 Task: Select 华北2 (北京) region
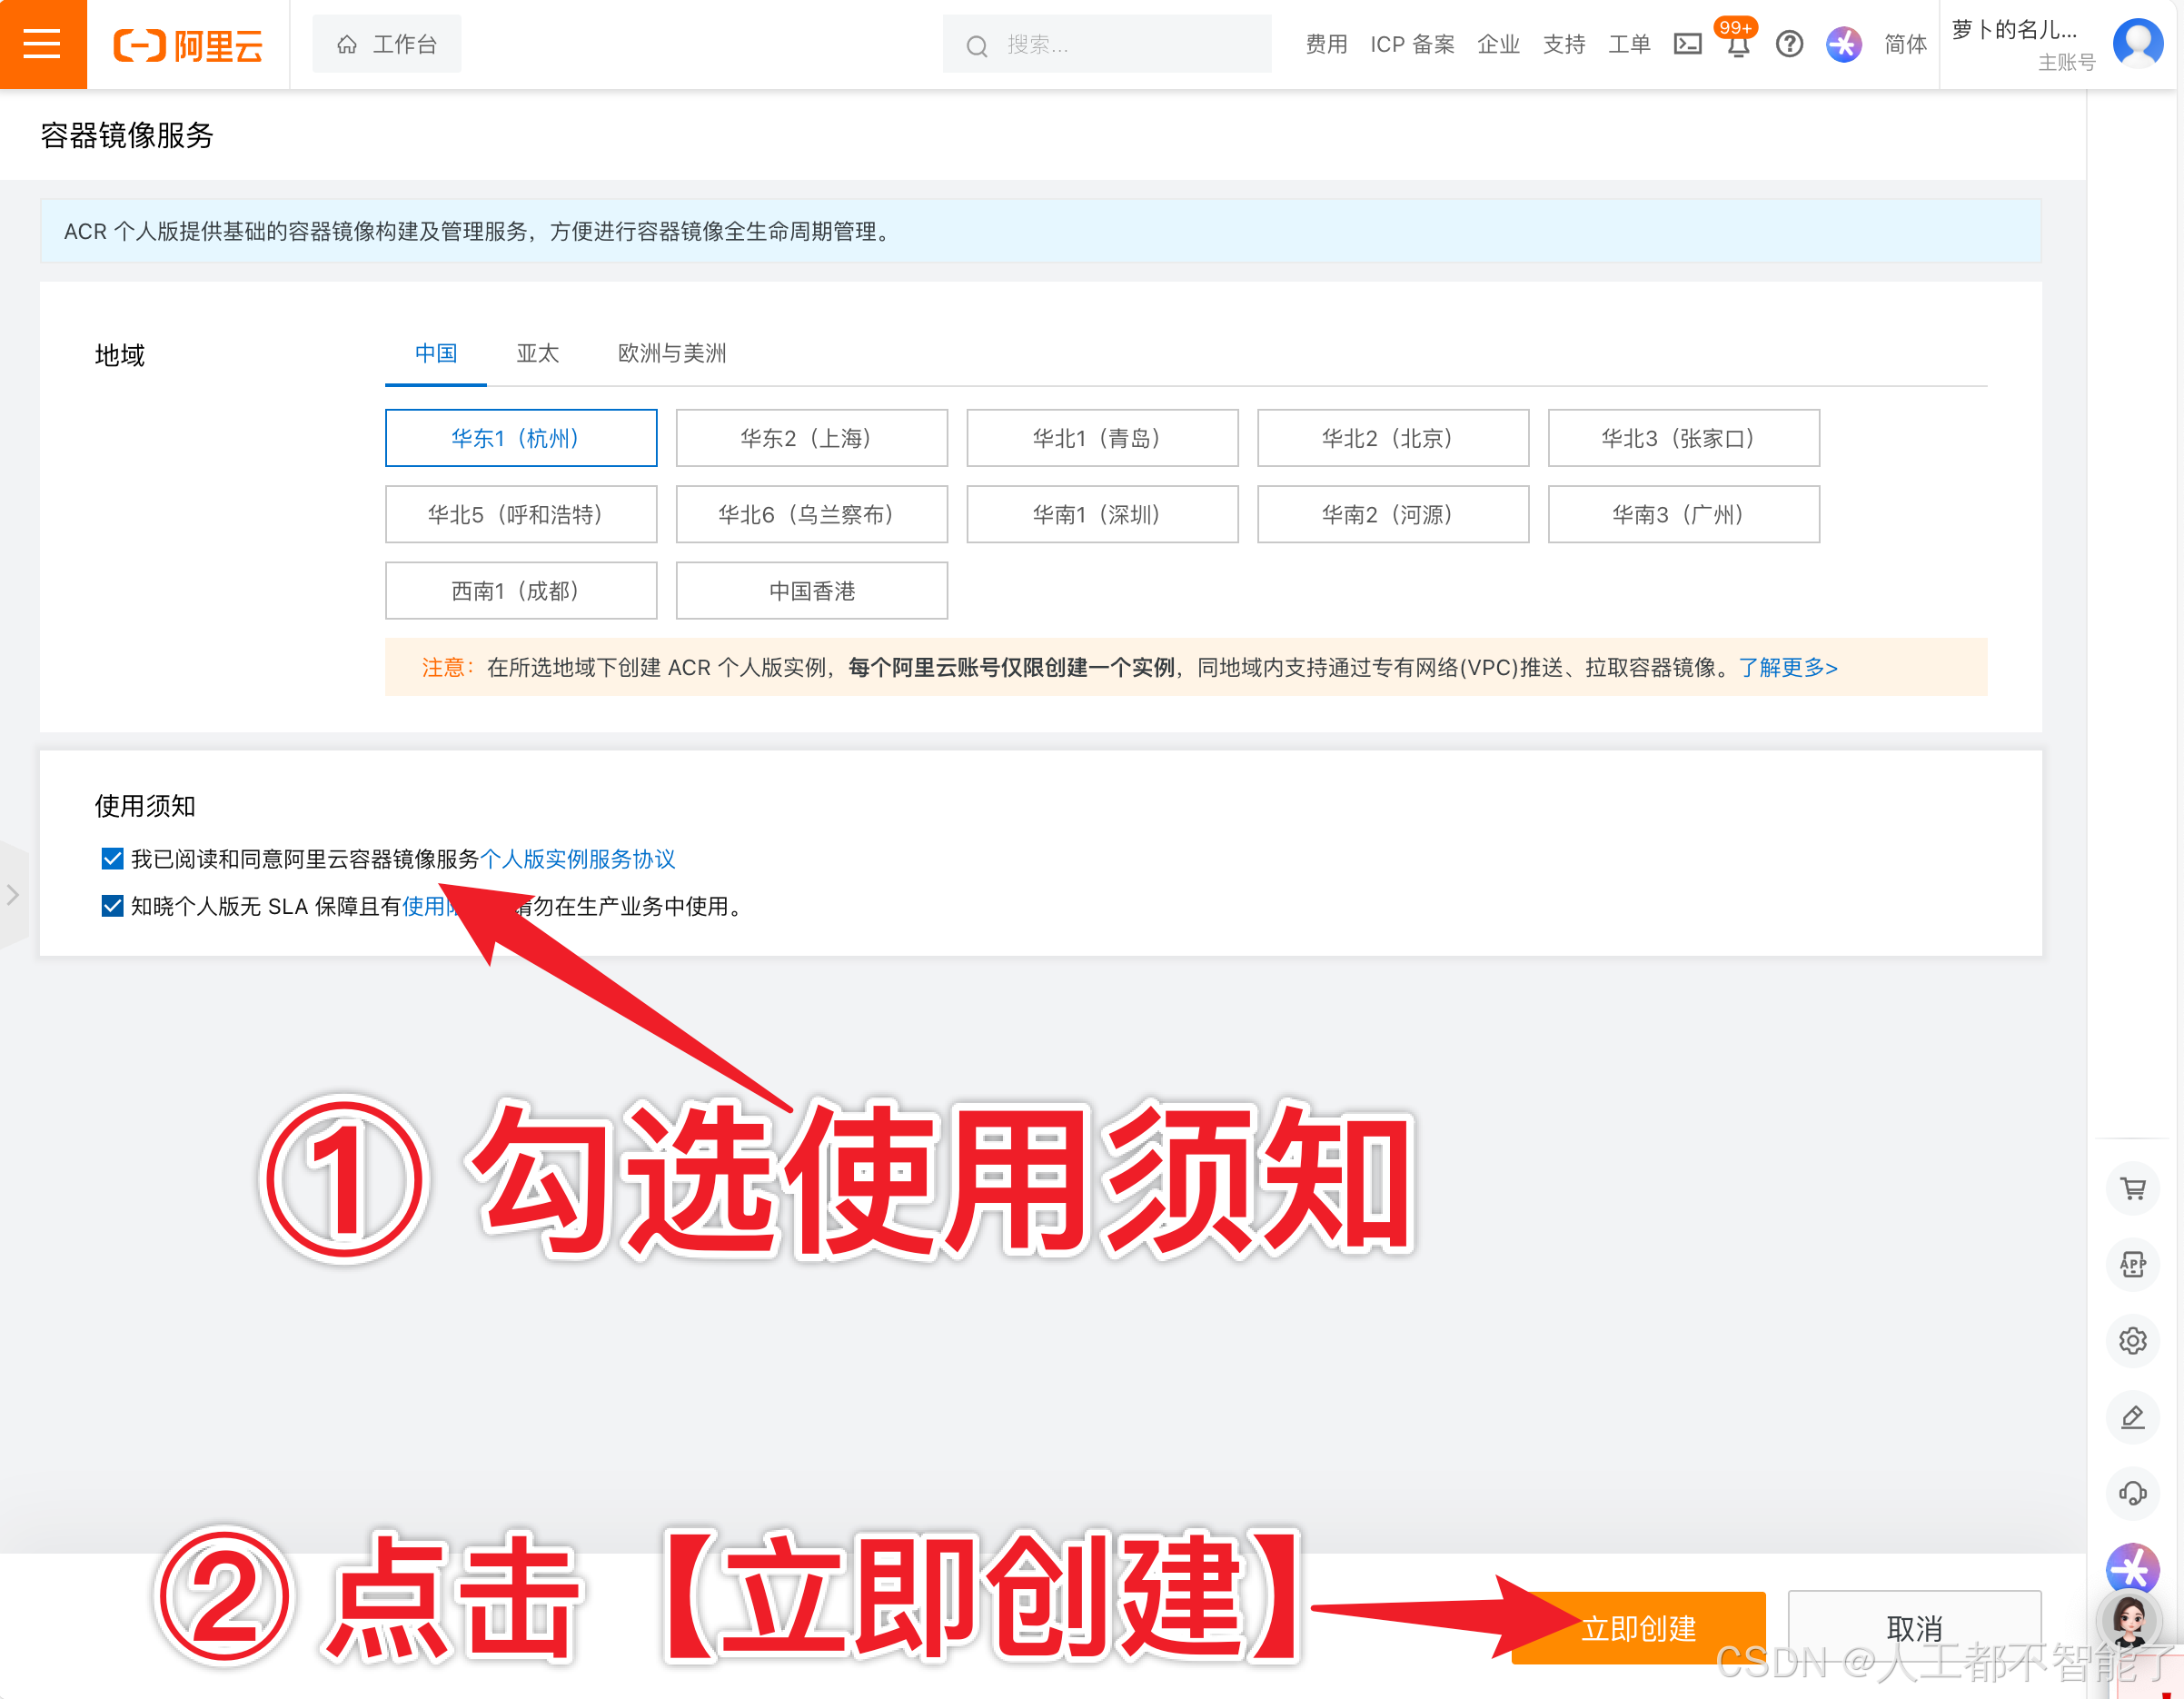click(1392, 437)
